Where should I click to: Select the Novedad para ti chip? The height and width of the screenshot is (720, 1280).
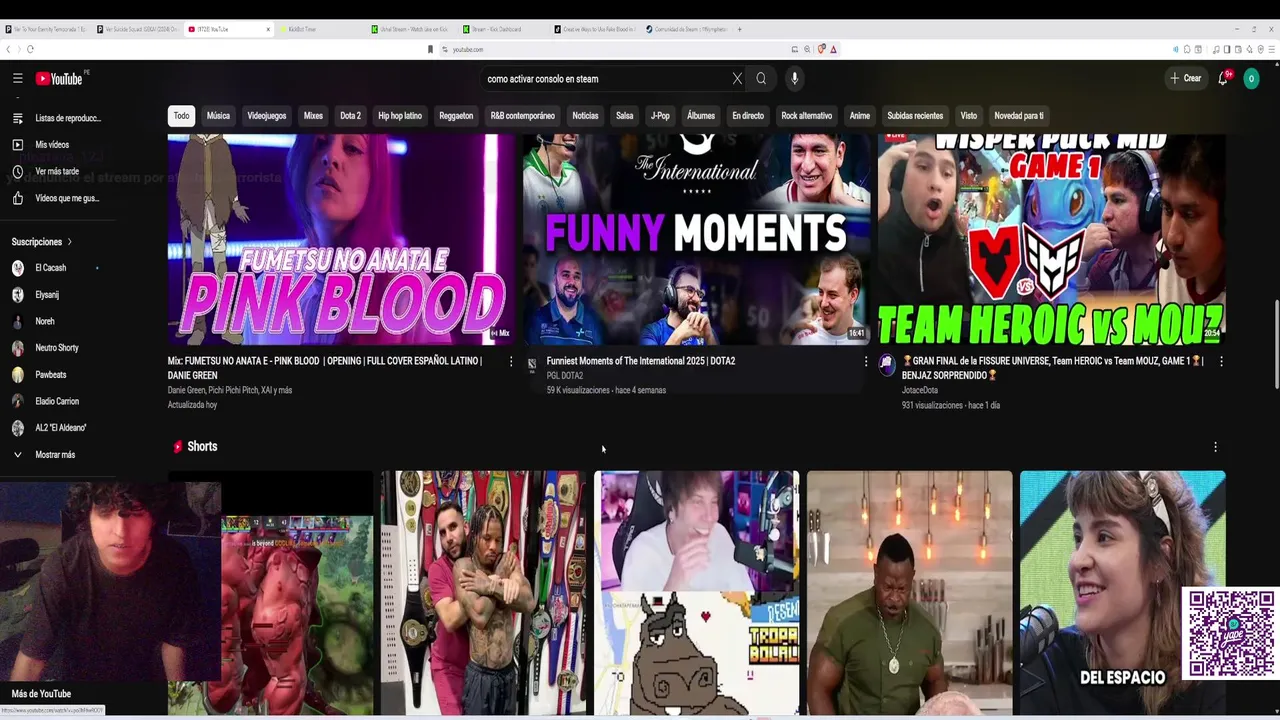click(1019, 116)
